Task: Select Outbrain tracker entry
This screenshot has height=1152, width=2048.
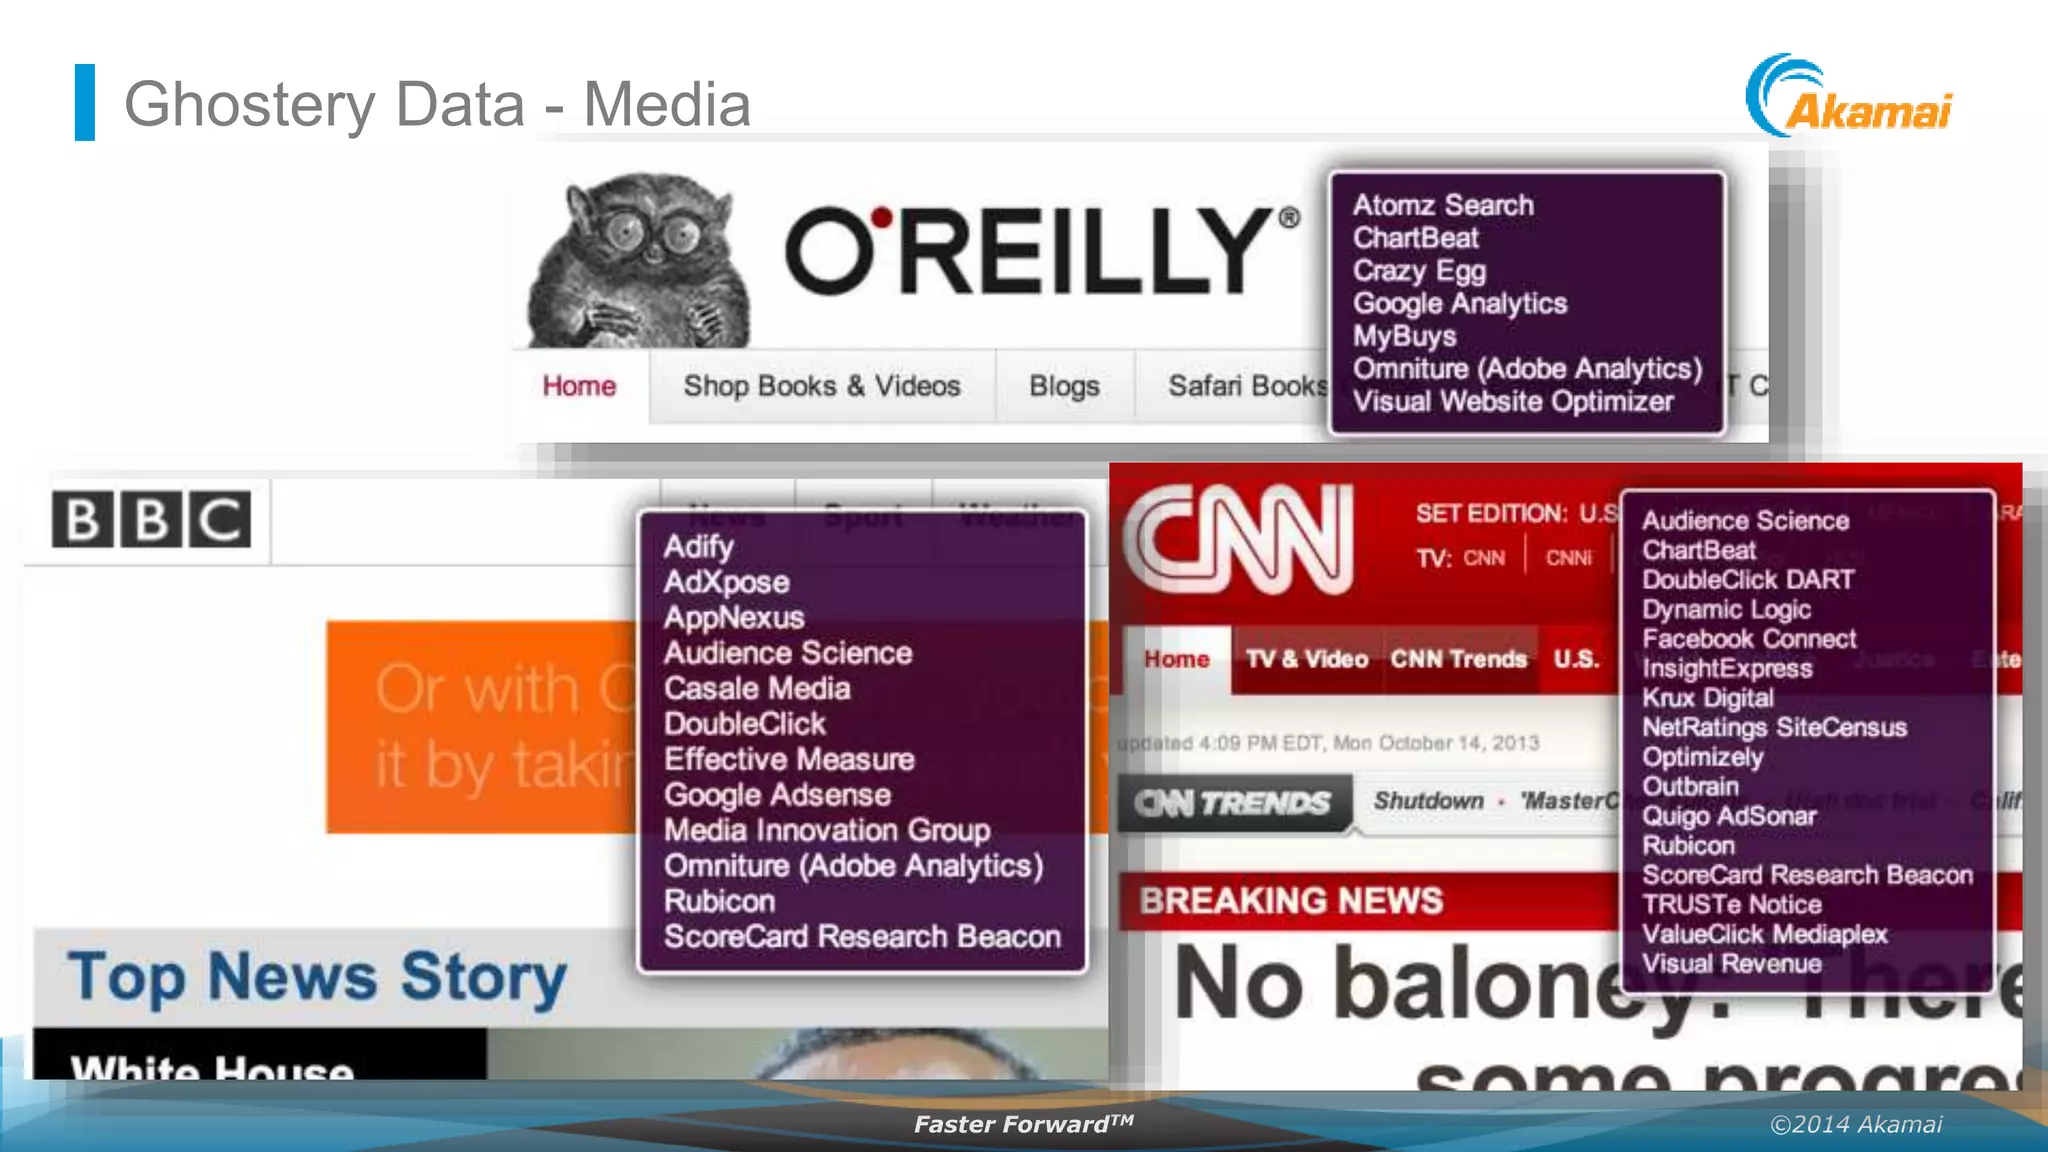Action: [1690, 787]
